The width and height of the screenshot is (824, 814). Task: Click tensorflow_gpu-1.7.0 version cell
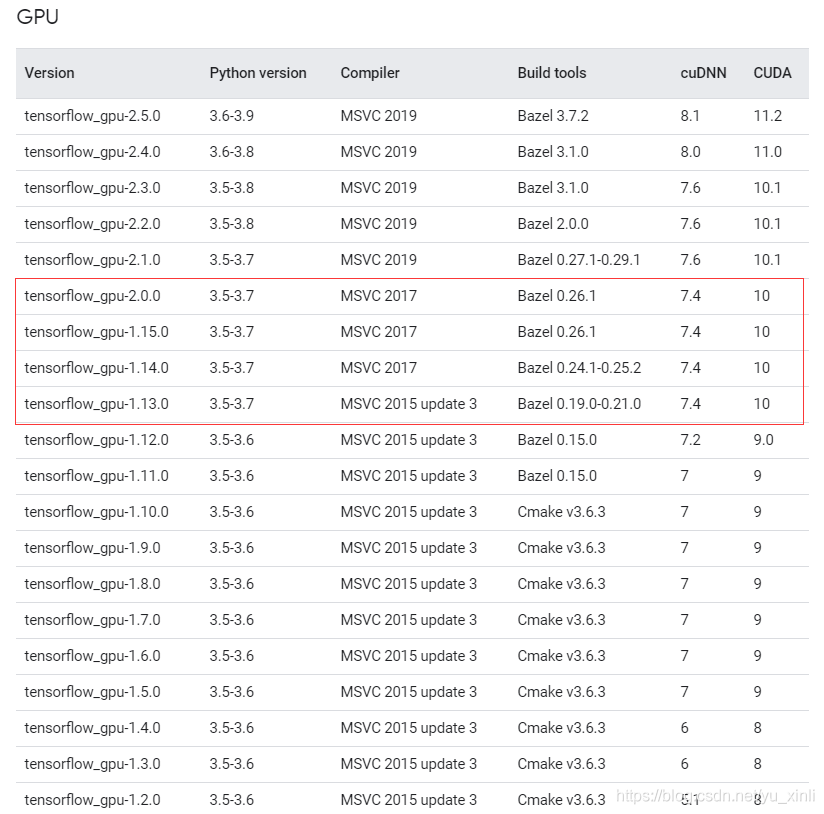[x=92, y=620]
